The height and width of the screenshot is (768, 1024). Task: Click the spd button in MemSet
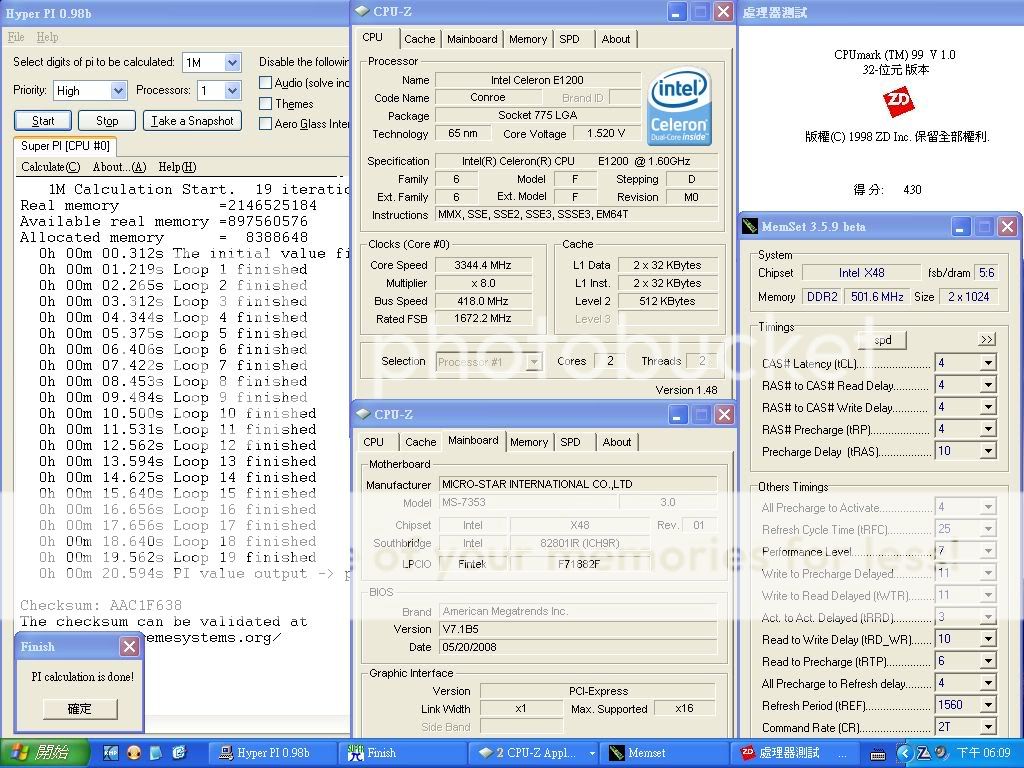[881, 340]
